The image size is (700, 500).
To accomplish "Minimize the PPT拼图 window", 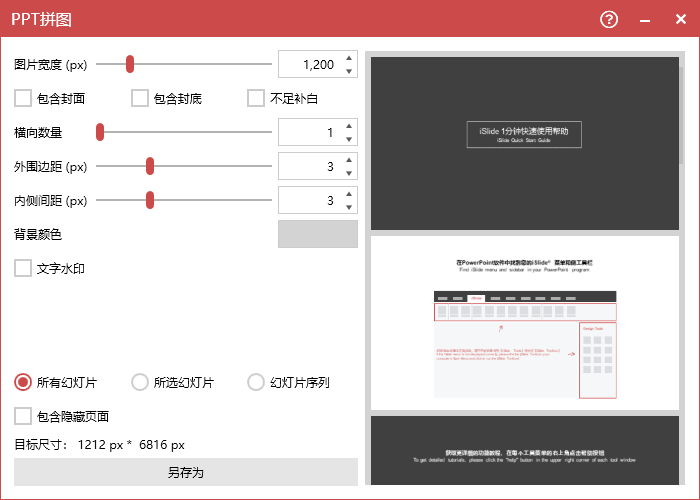I will [645, 20].
